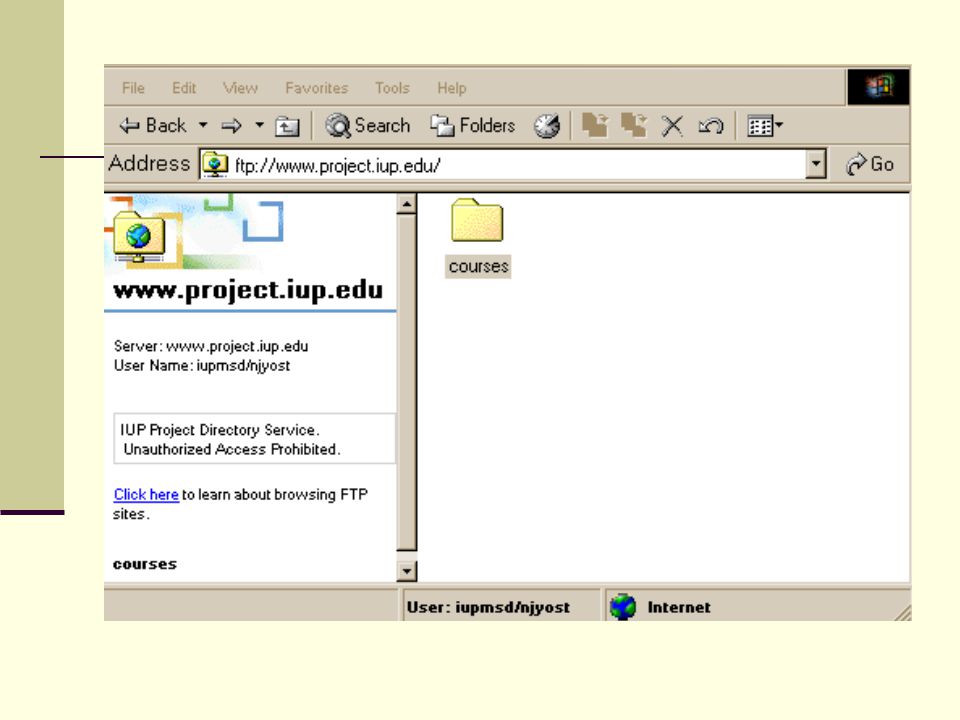Open the Views dropdown button

pos(765,126)
